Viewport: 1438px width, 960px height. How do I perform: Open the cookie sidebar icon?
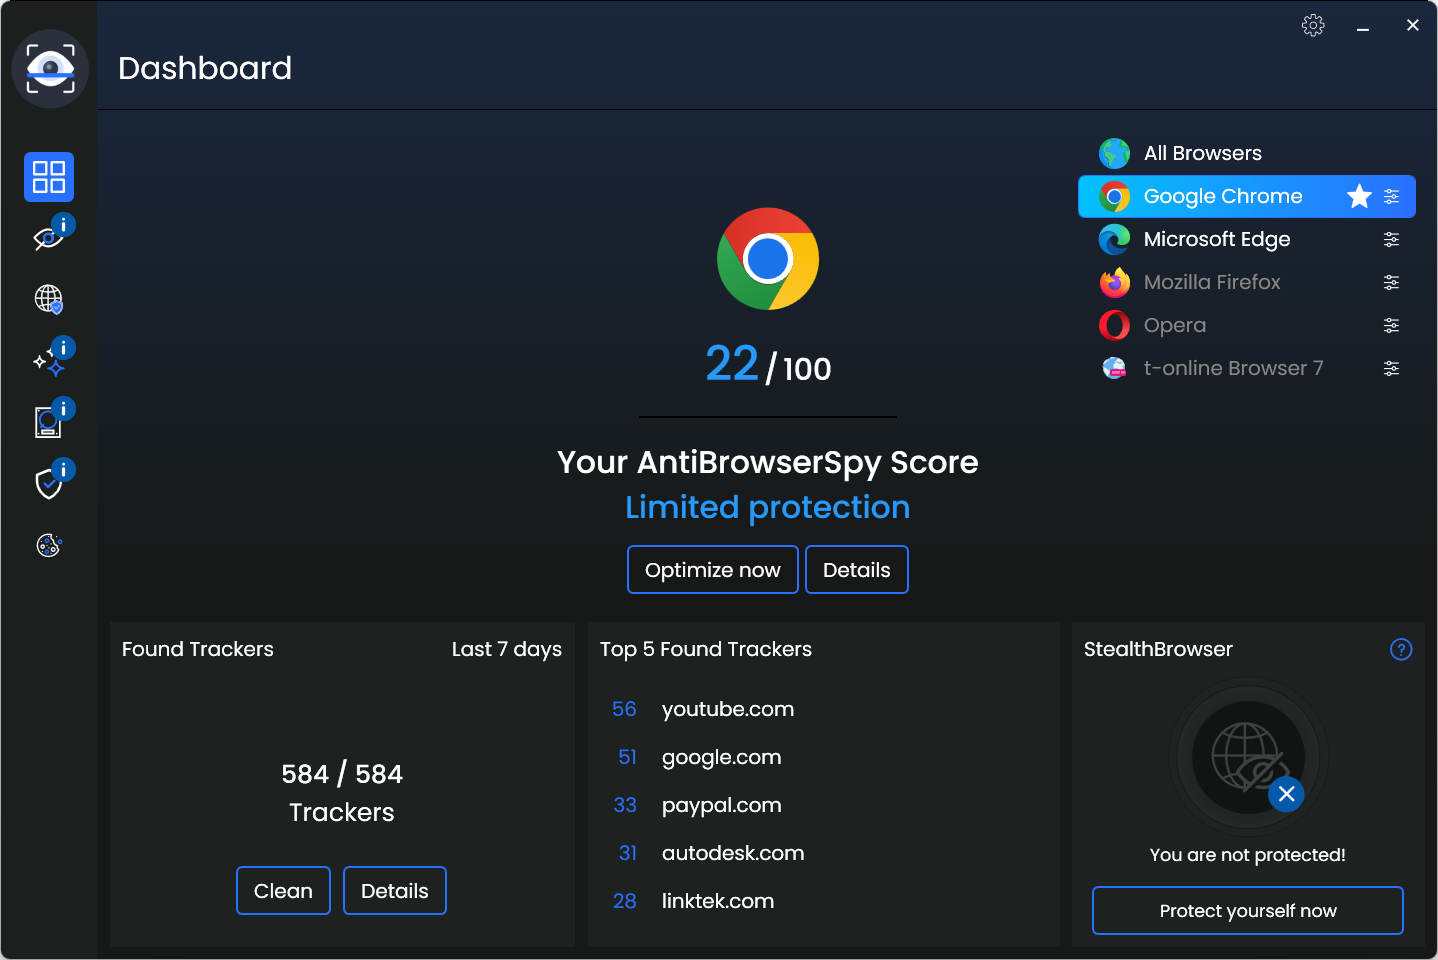pos(49,545)
